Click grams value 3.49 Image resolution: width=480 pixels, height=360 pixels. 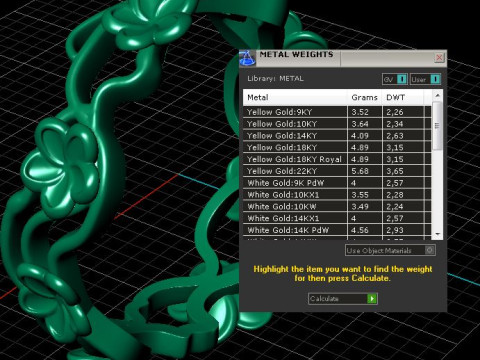coord(360,207)
